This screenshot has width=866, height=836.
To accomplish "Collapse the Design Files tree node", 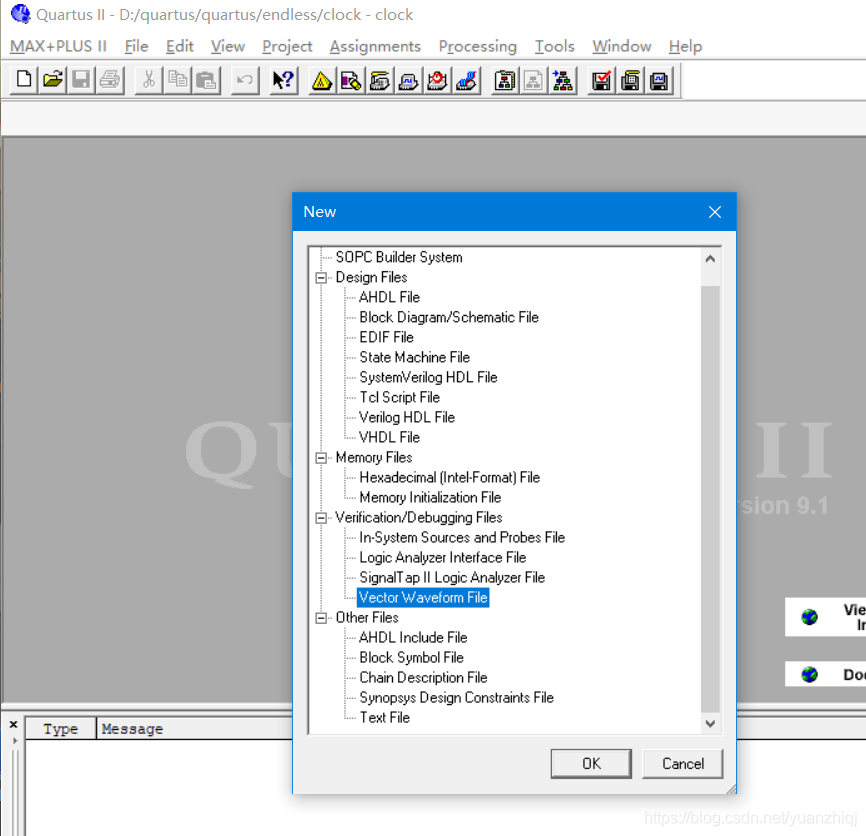I will 321,277.
